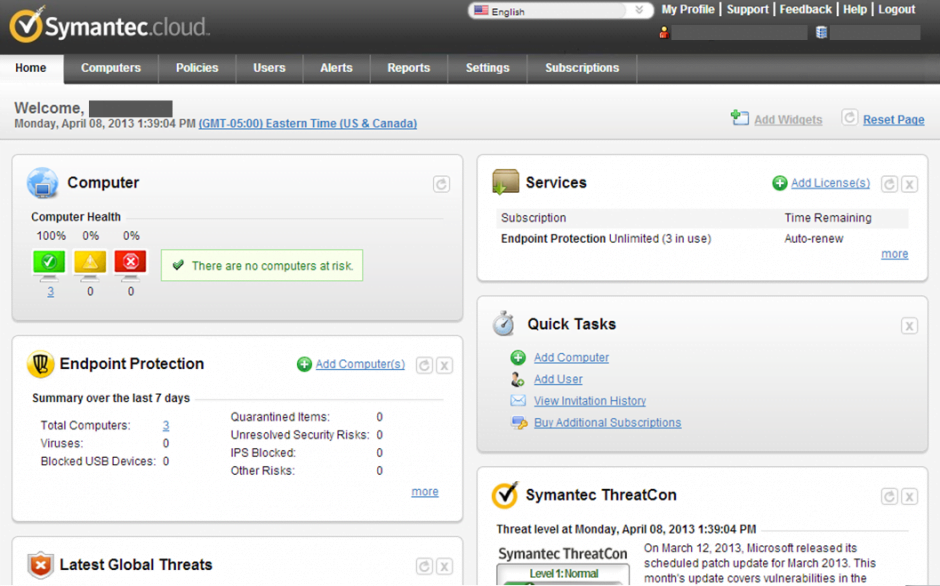Screen dimensions: 940x586
Task: Click the Endpoint Protection shield icon
Action: 40,364
